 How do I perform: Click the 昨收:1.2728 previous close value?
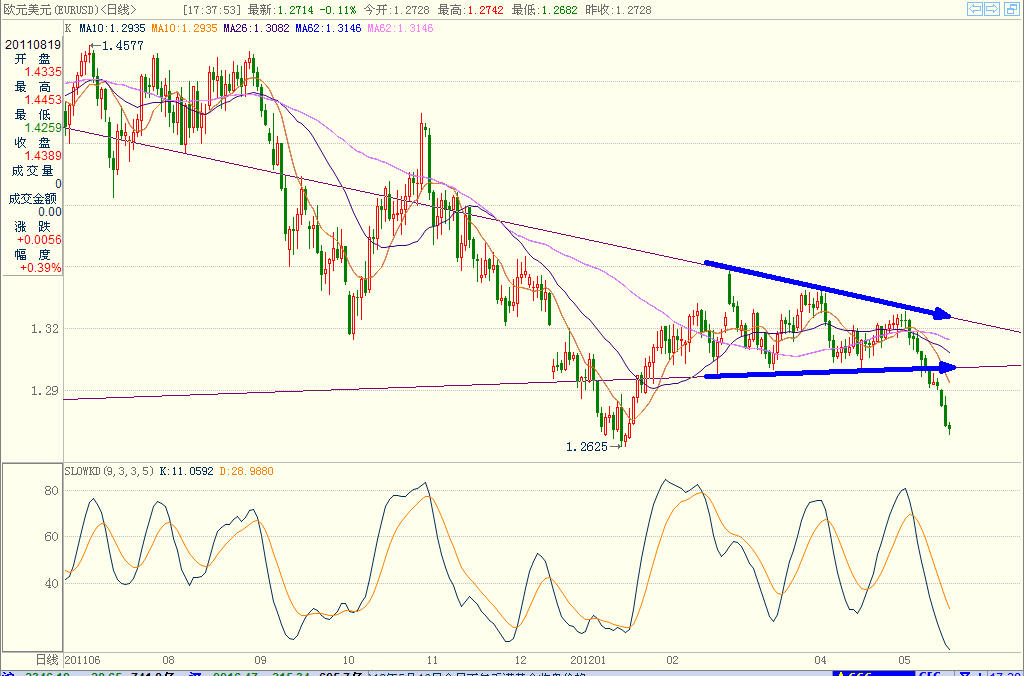(x=618, y=10)
